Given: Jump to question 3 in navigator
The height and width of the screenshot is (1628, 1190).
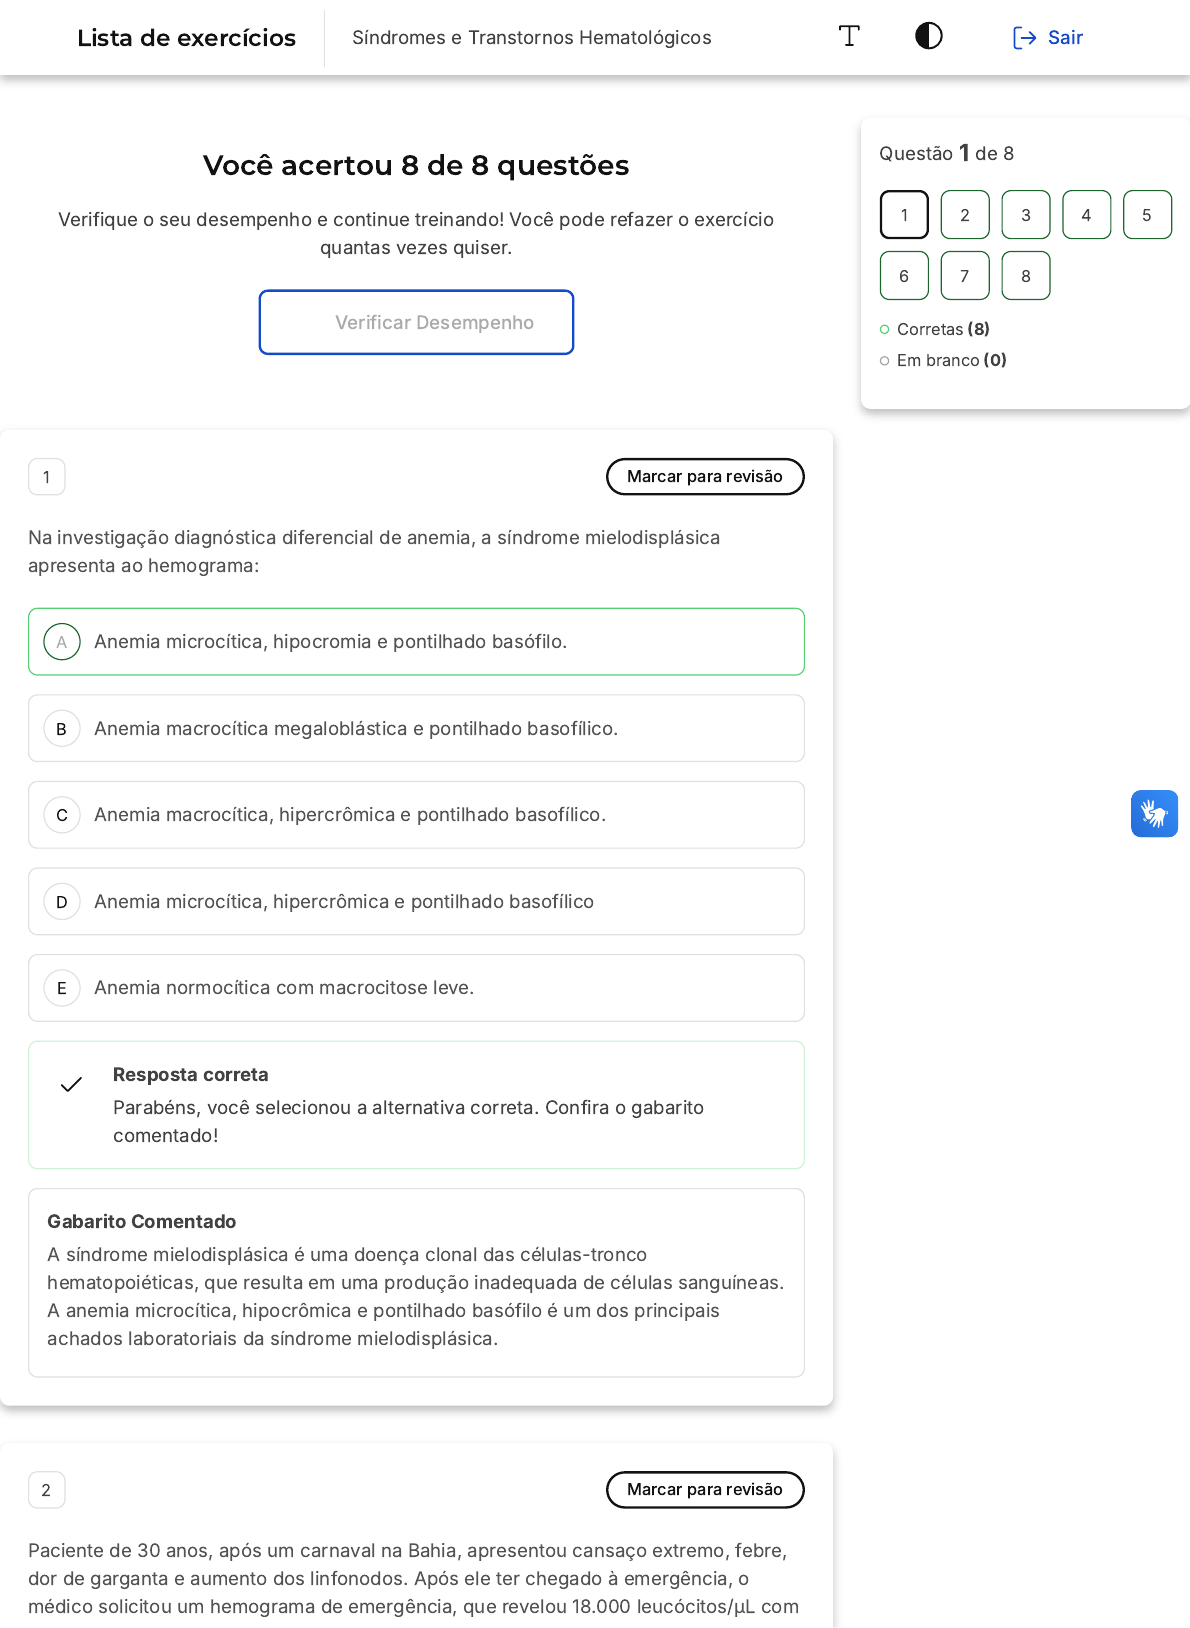Looking at the screenshot, I should click(1026, 215).
